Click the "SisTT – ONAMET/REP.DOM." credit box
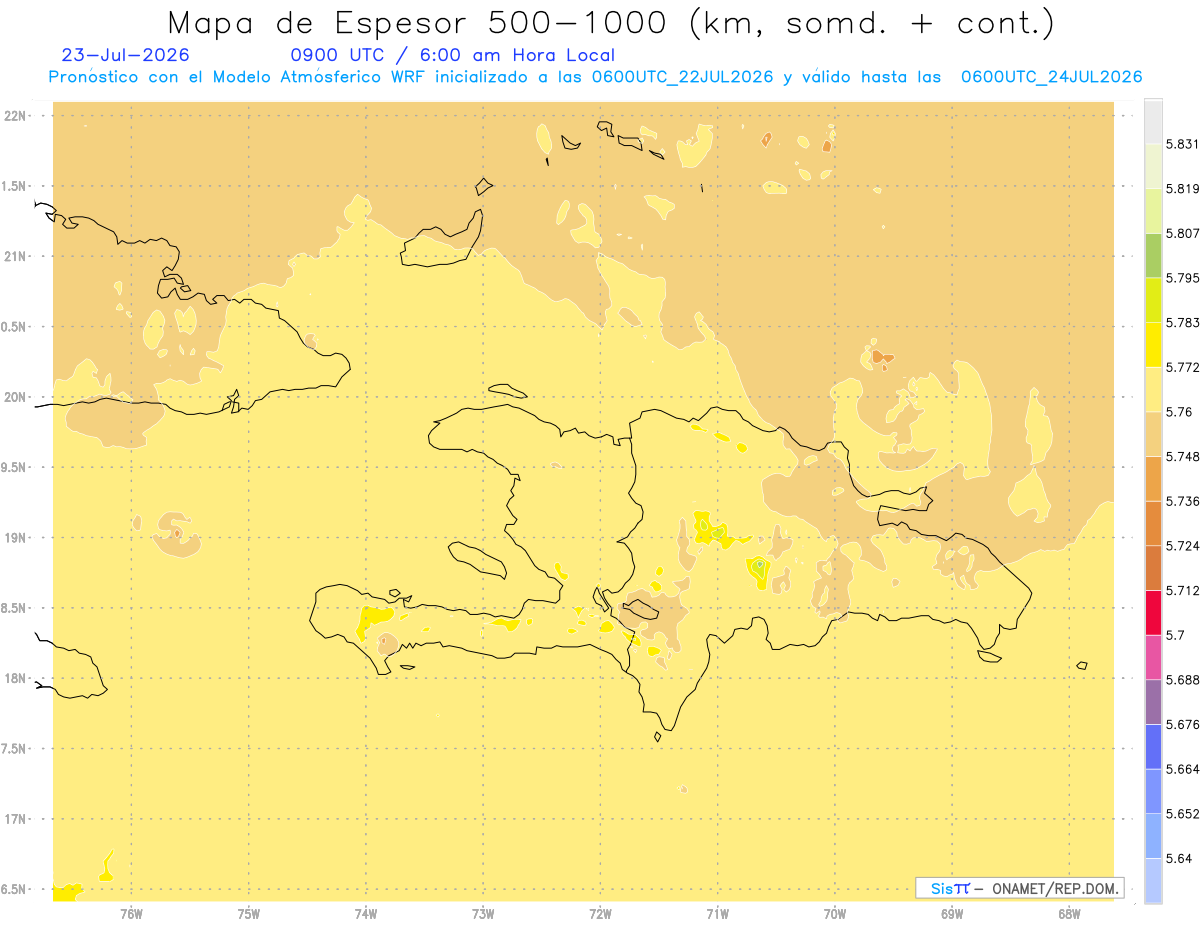This screenshot has width=1200, height=927. coord(1020,888)
